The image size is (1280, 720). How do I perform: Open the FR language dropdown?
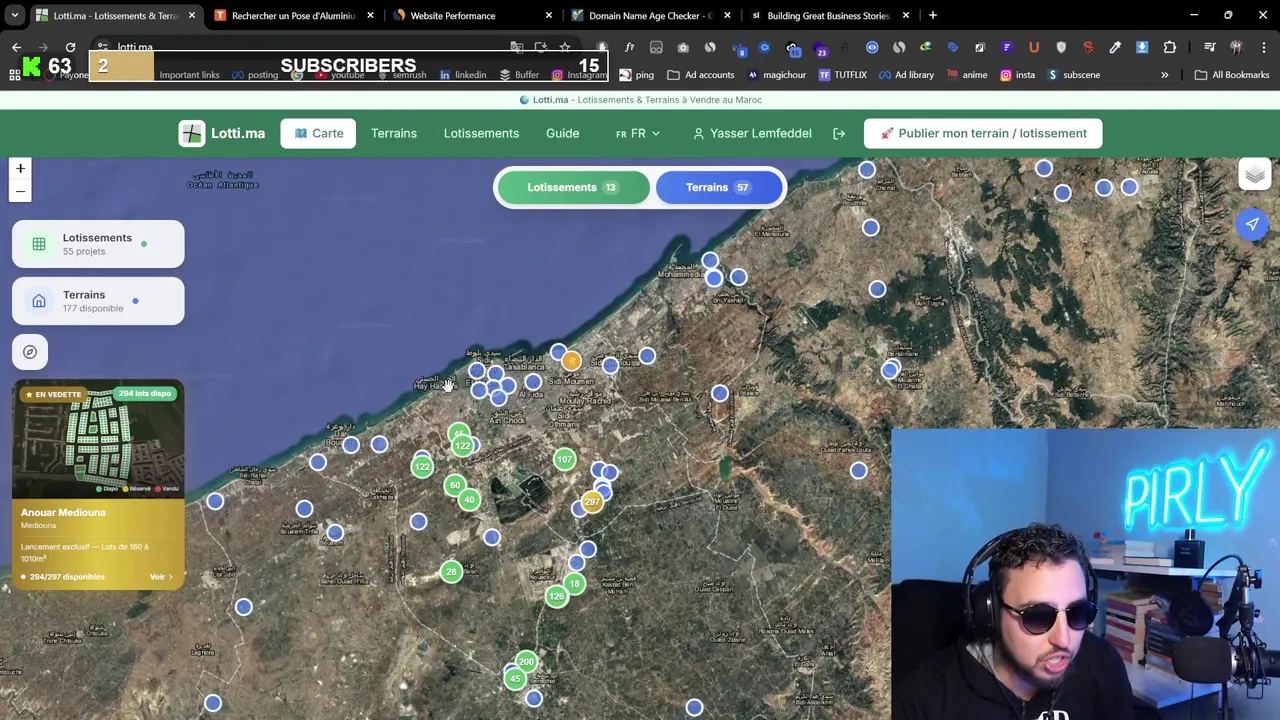click(x=637, y=133)
